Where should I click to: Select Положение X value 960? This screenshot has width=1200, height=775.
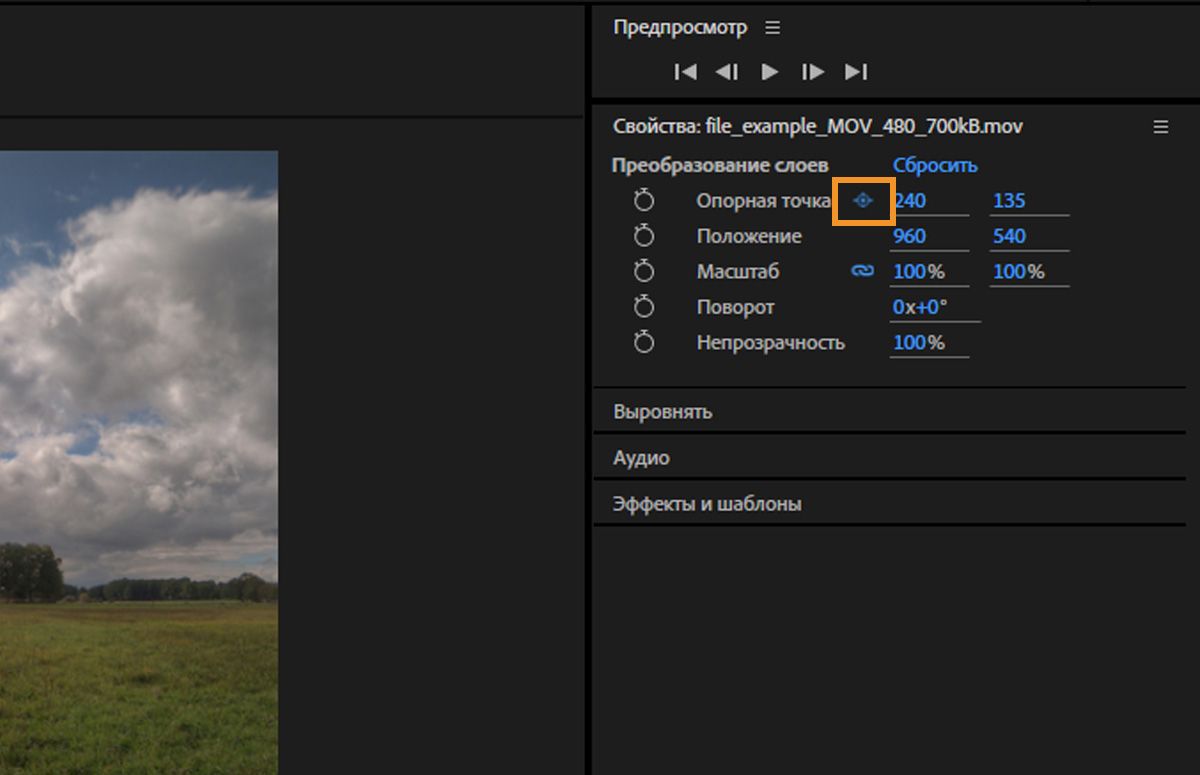pyautogui.click(x=910, y=236)
